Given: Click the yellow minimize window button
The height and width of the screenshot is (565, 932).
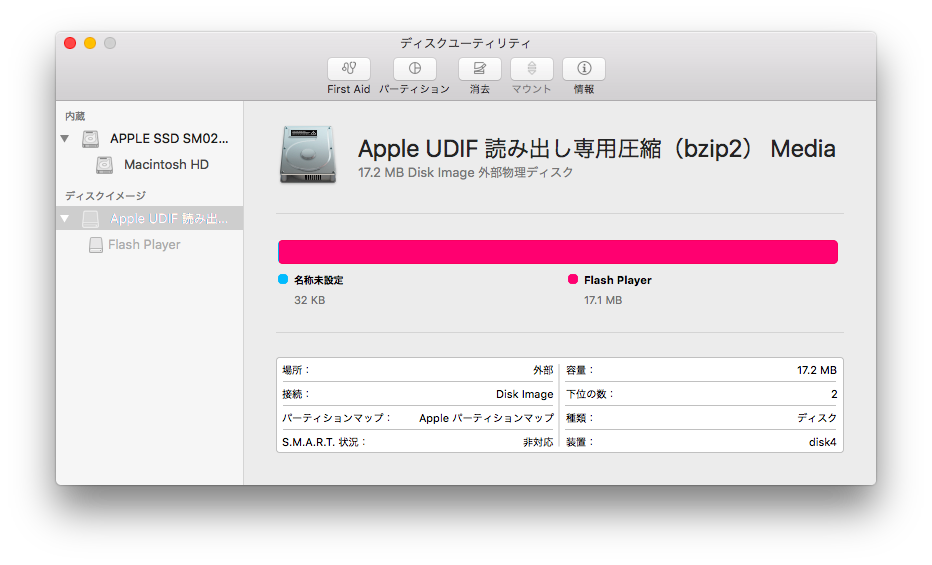Looking at the screenshot, I should (90, 43).
